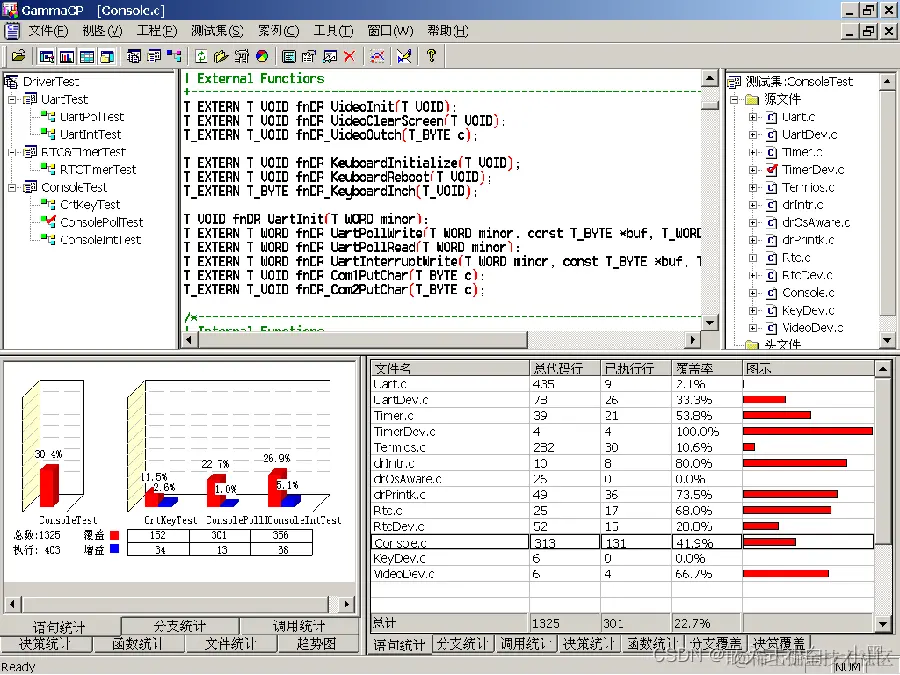
Task: Click the blue-yellow merge toolbar icon
Action: [x=404, y=56]
